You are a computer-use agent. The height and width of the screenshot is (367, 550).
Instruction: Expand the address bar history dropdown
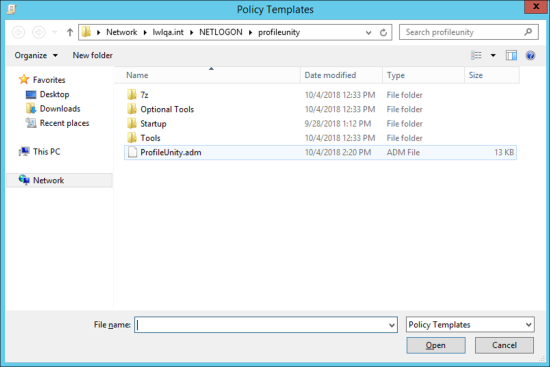(368, 33)
